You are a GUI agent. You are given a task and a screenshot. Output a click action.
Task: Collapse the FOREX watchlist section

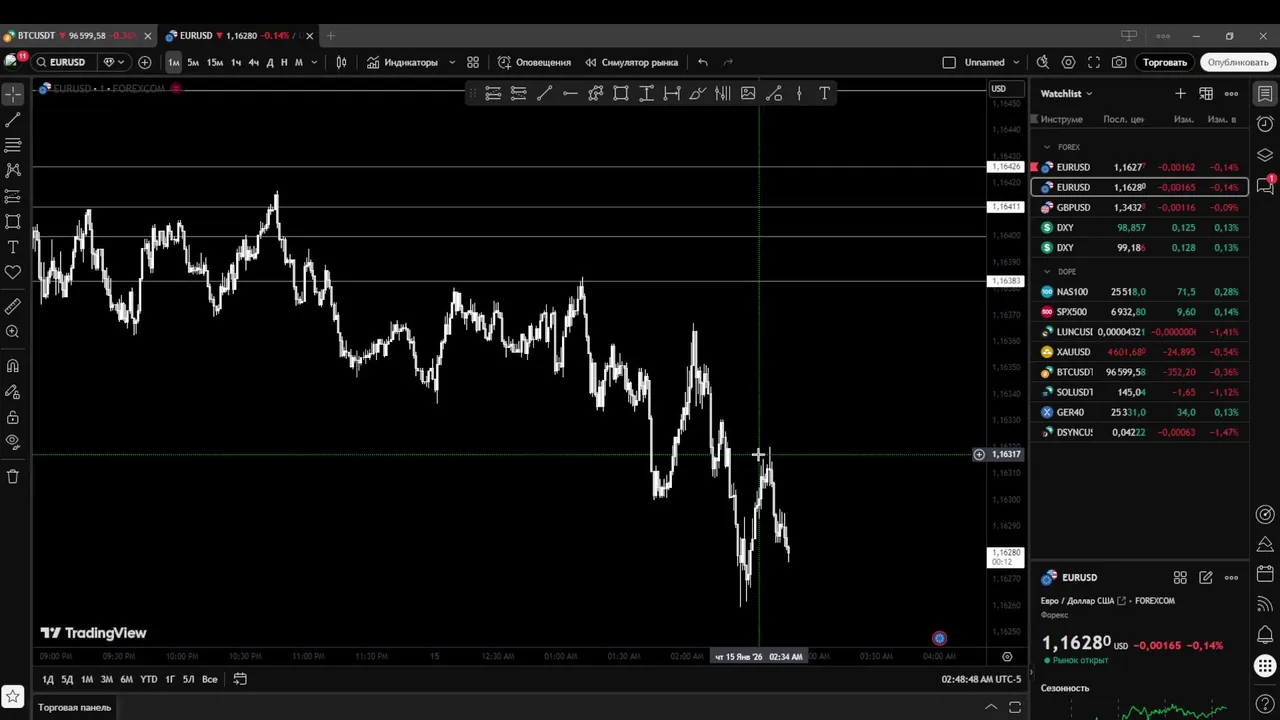1047,147
